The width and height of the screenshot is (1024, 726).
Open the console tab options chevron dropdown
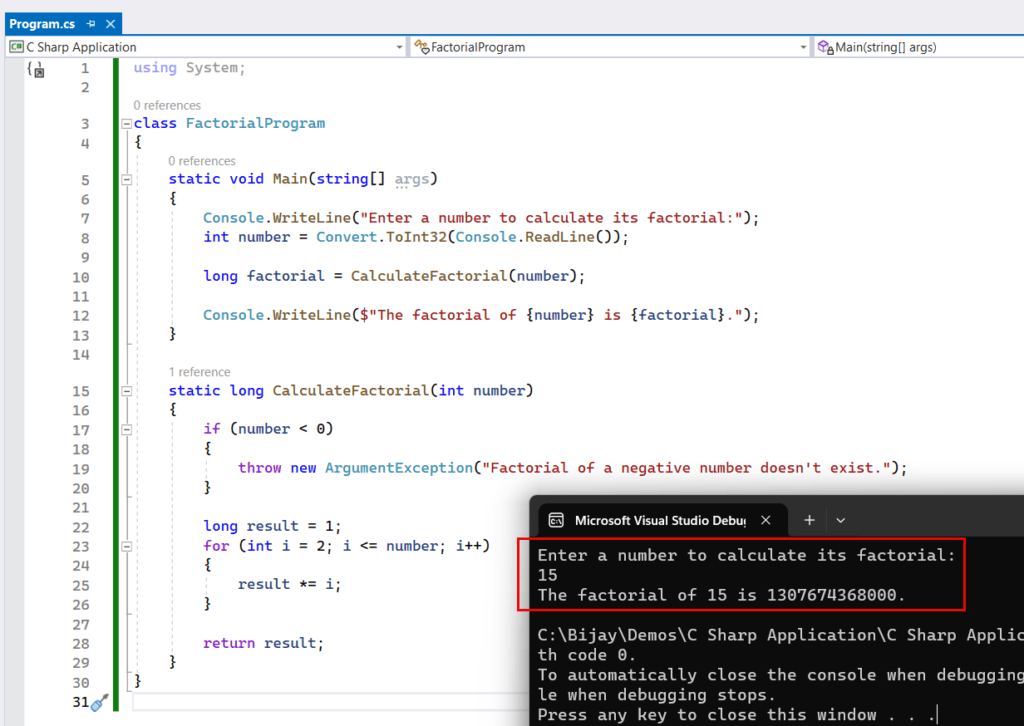841,520
